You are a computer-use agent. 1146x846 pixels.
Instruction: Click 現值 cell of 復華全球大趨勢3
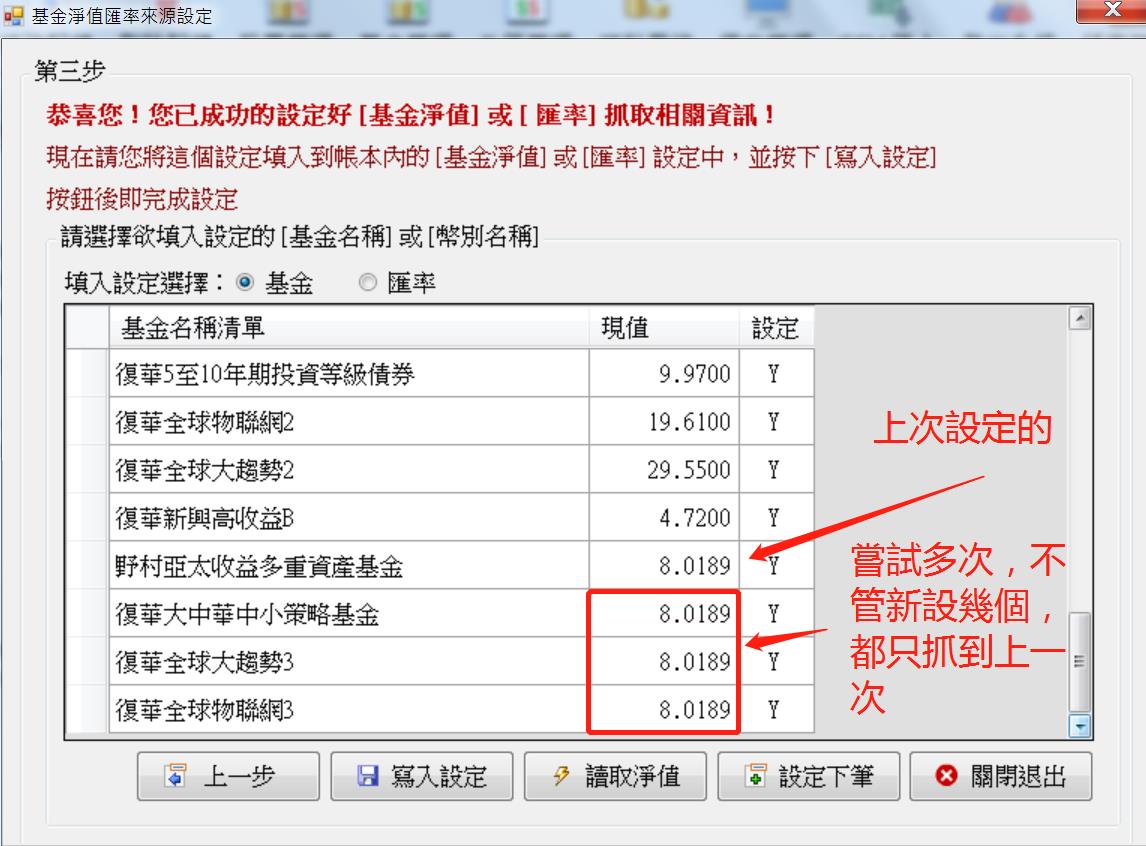point(664,662)
